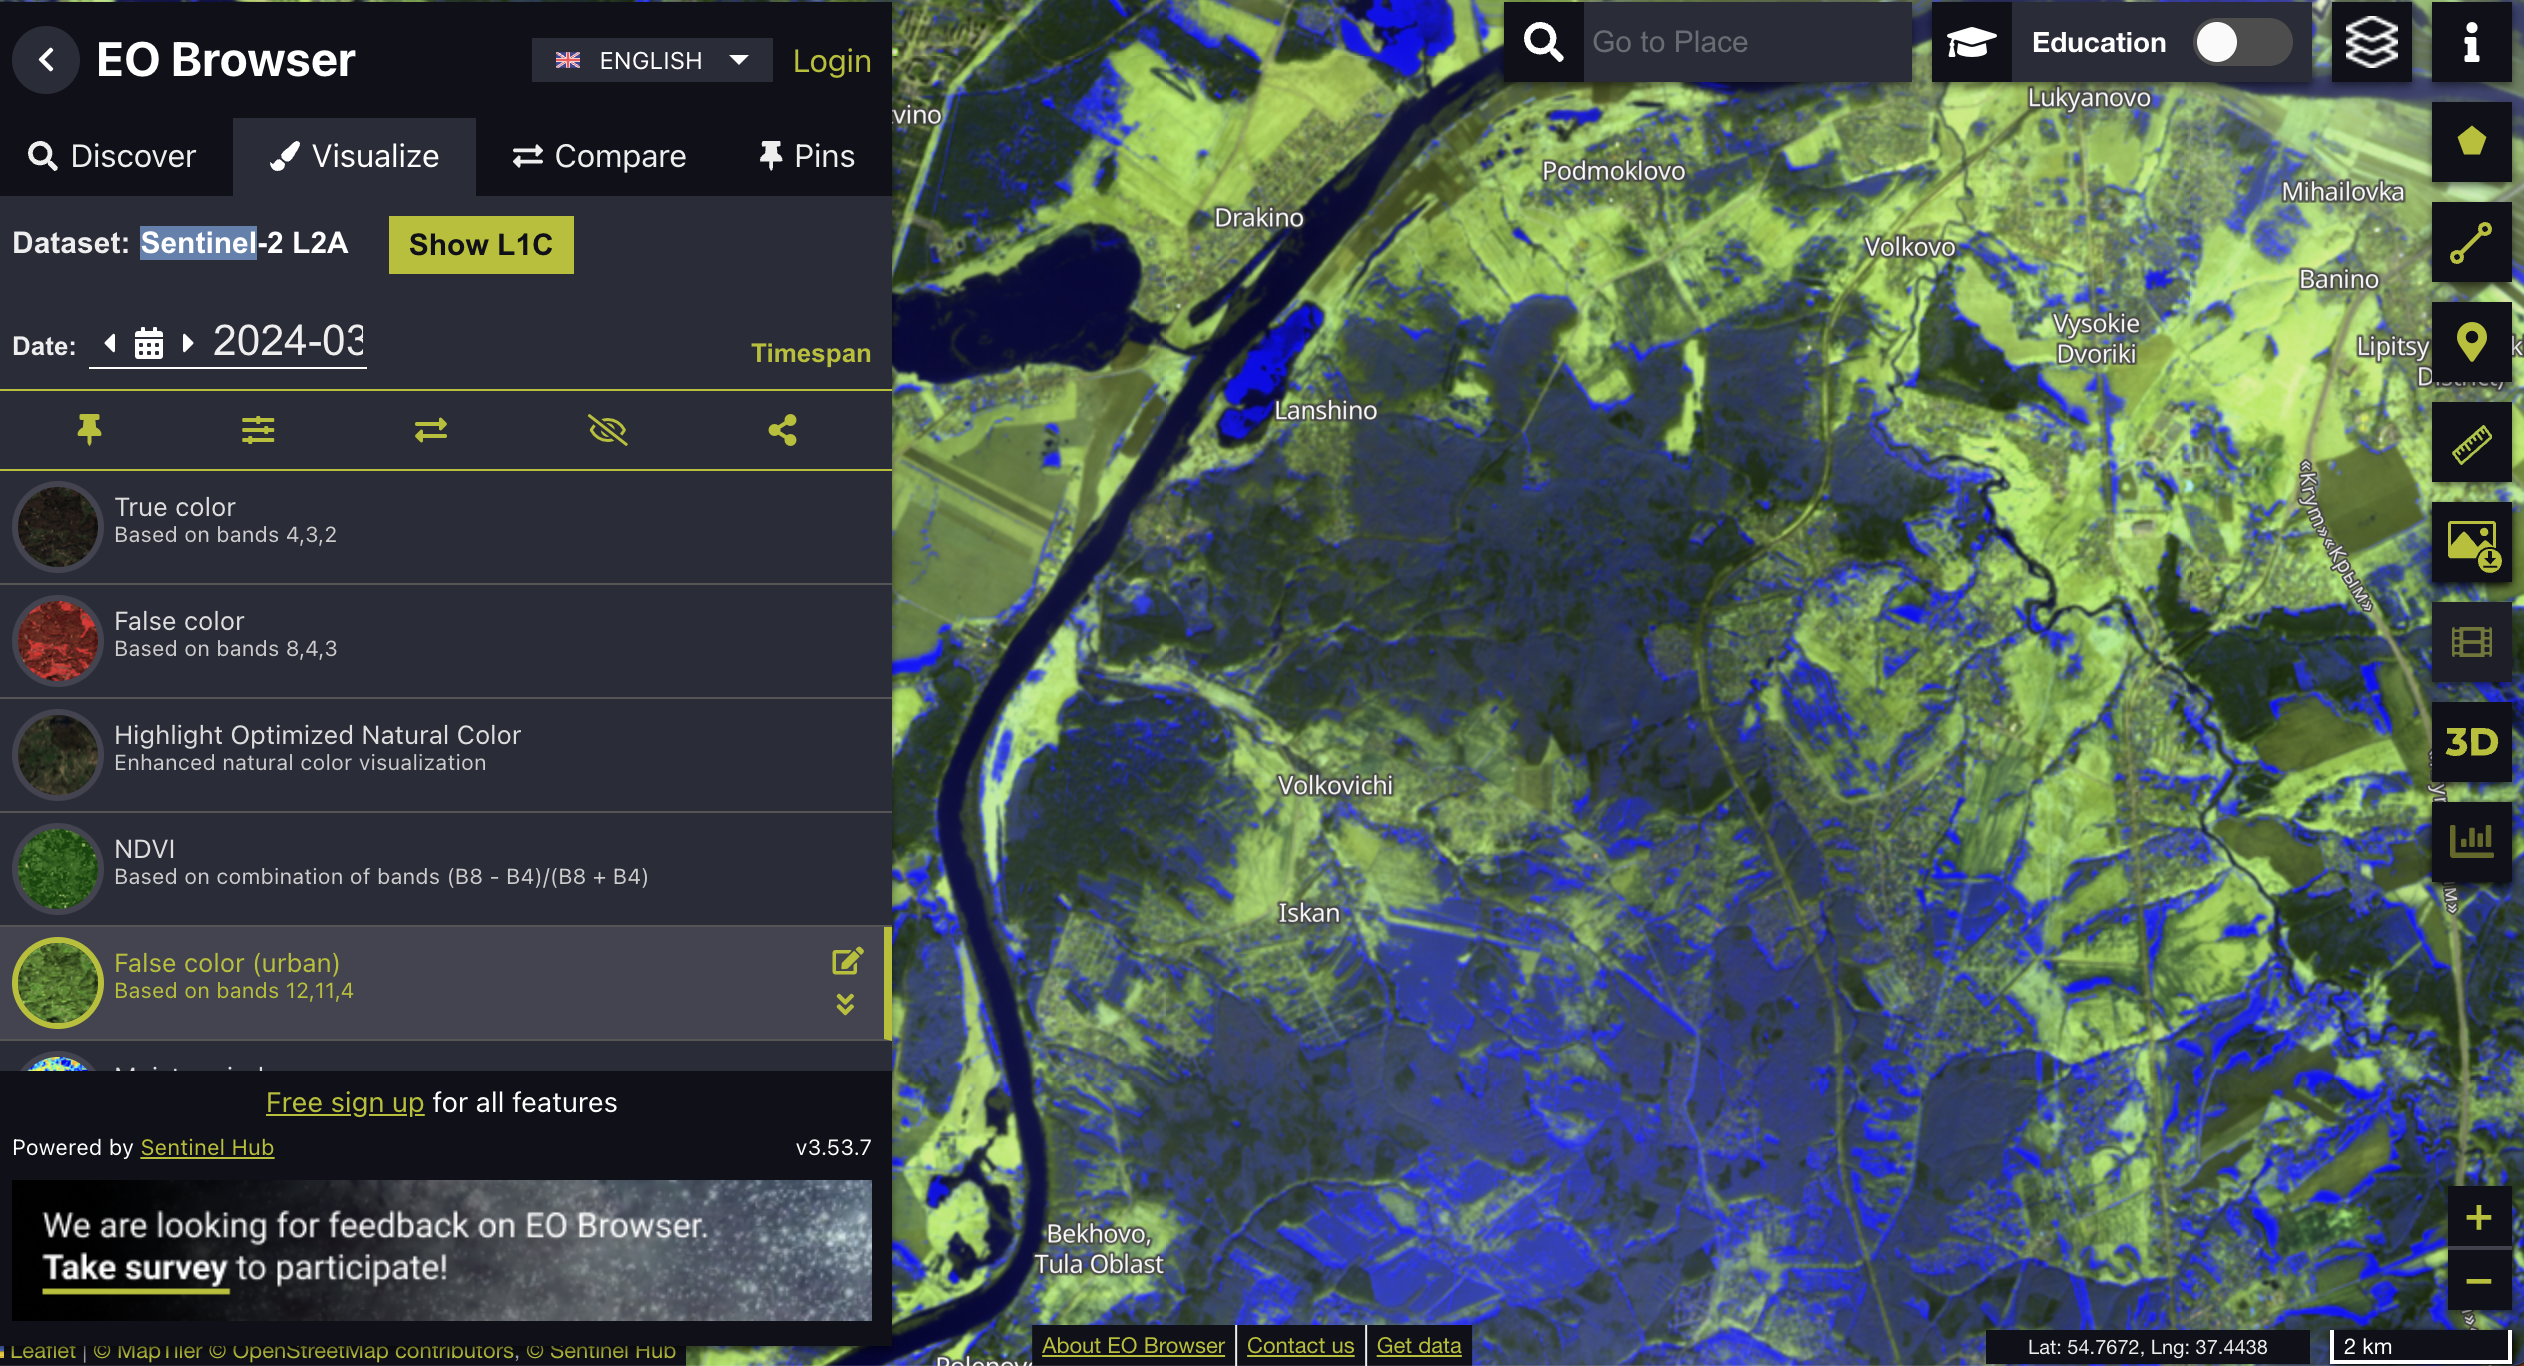The width and height of the screenshot is (2524, 1366).
Task: Create a timelapse with the film icon
Action: 2471,642
